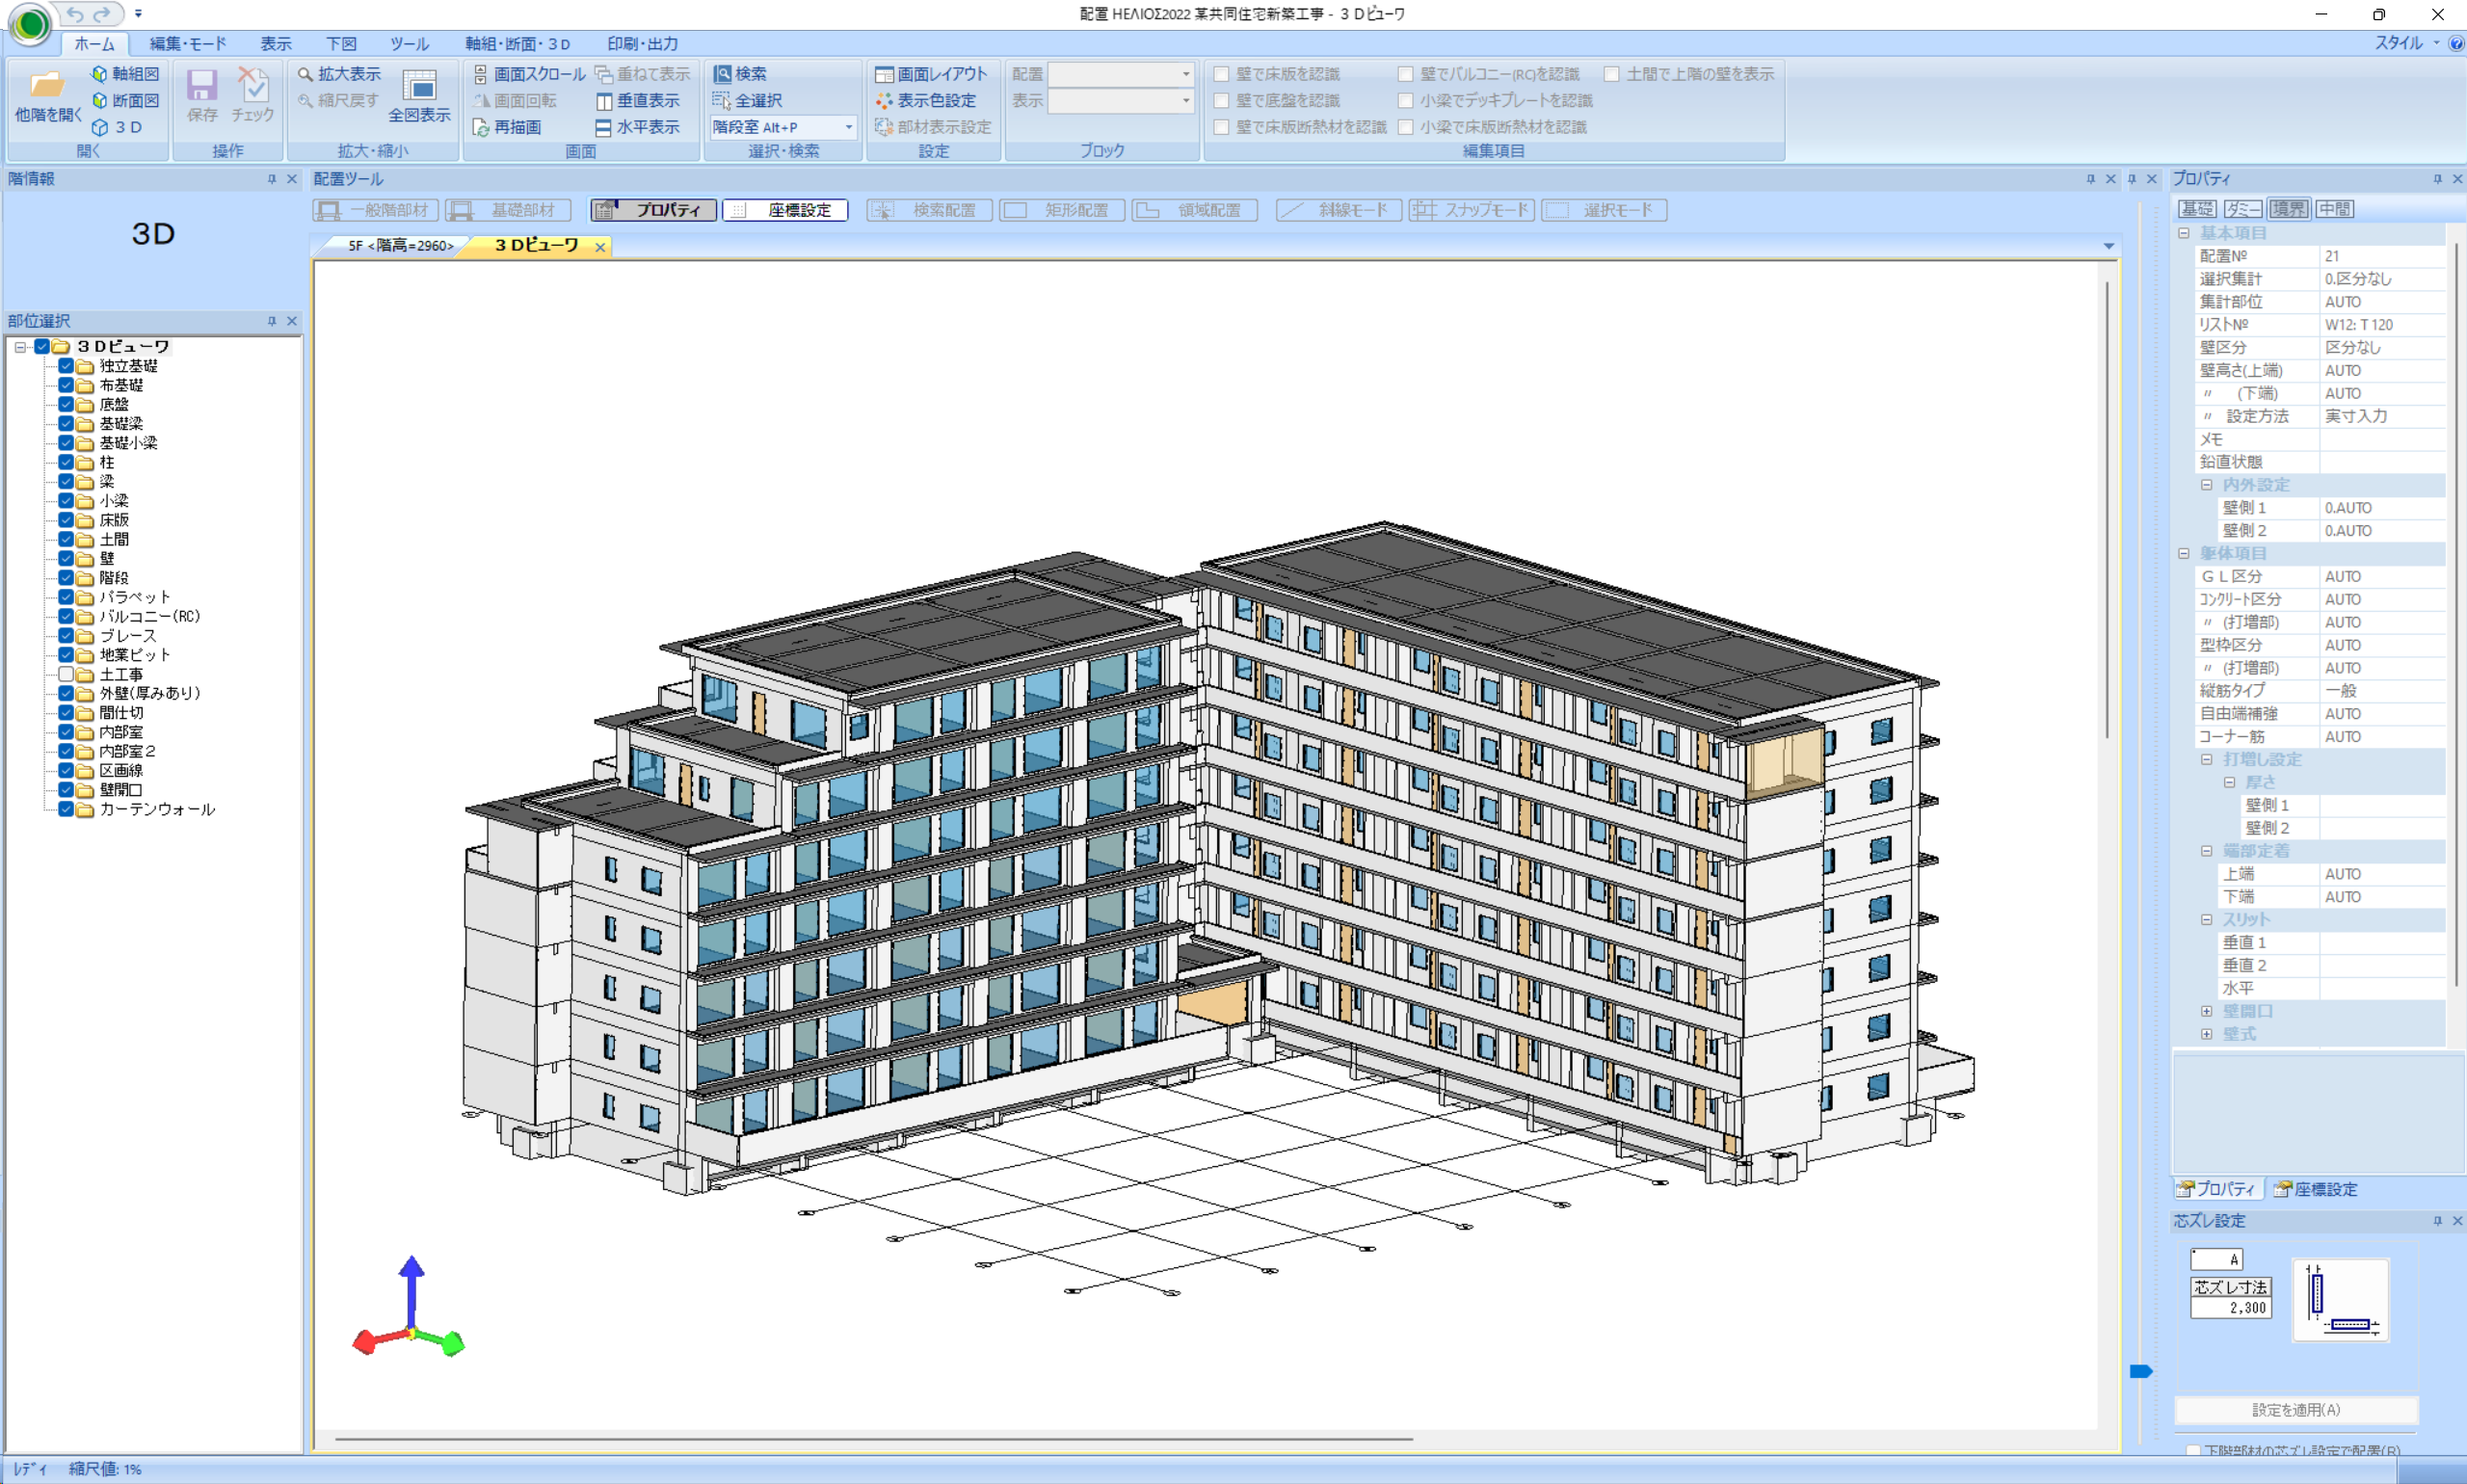Switch to 5F <階高=2960> tab
Image resolution: width=2467 pixels, height=1484 pixels.
pos(400,246)
